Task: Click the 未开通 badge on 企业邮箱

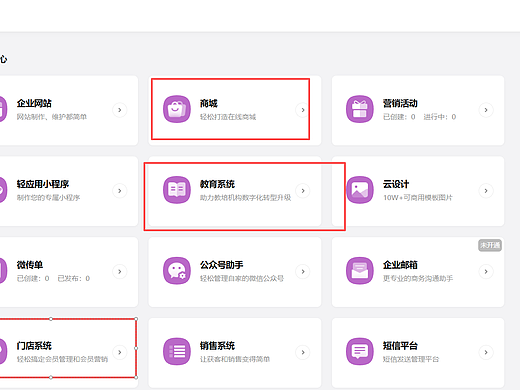Action: coord(490,245)
